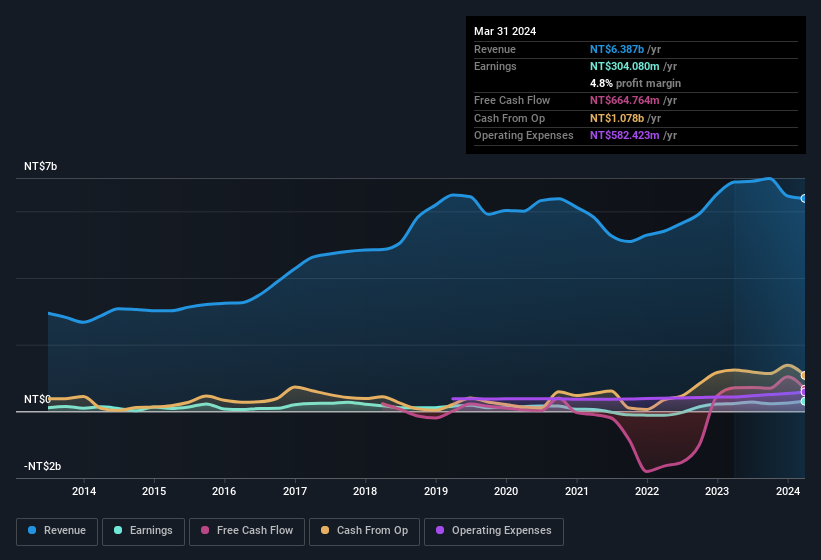This screenshot has height=560, width=821.
Task: Click the 2023 x-axis label
Action: 717,491
